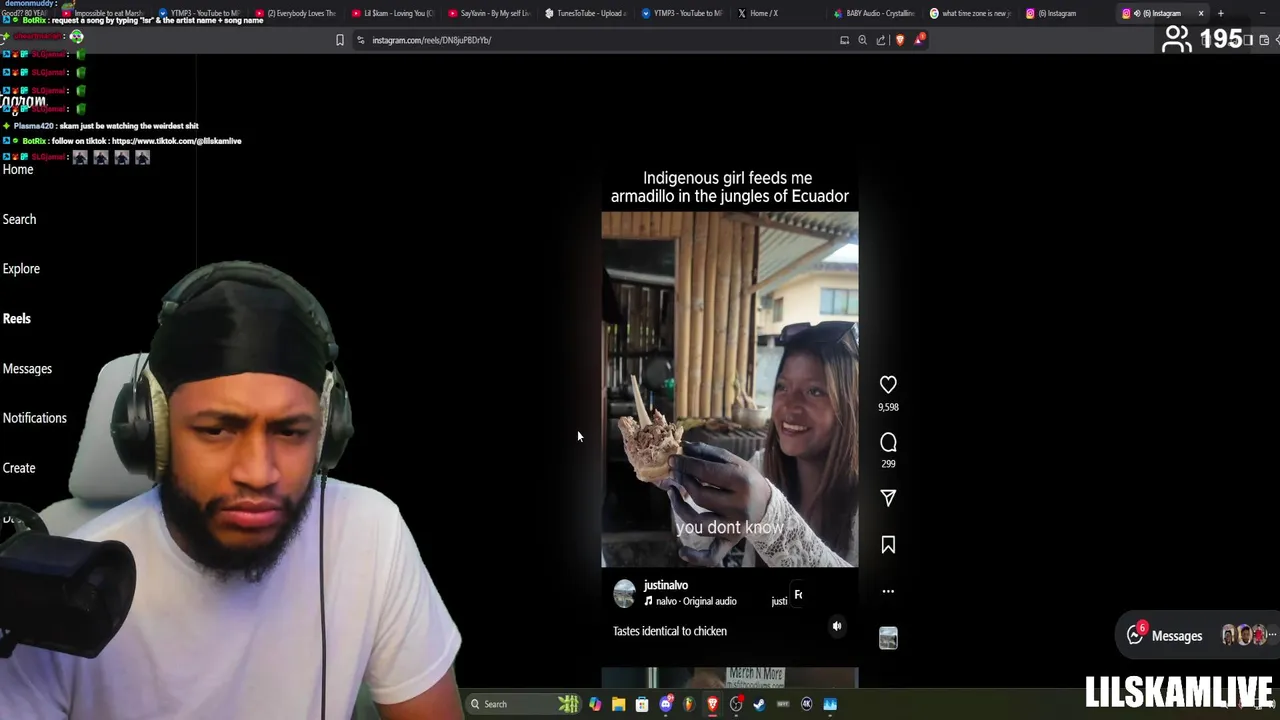Read the caption Tastes identical to chicken

(x=670, y=631)
